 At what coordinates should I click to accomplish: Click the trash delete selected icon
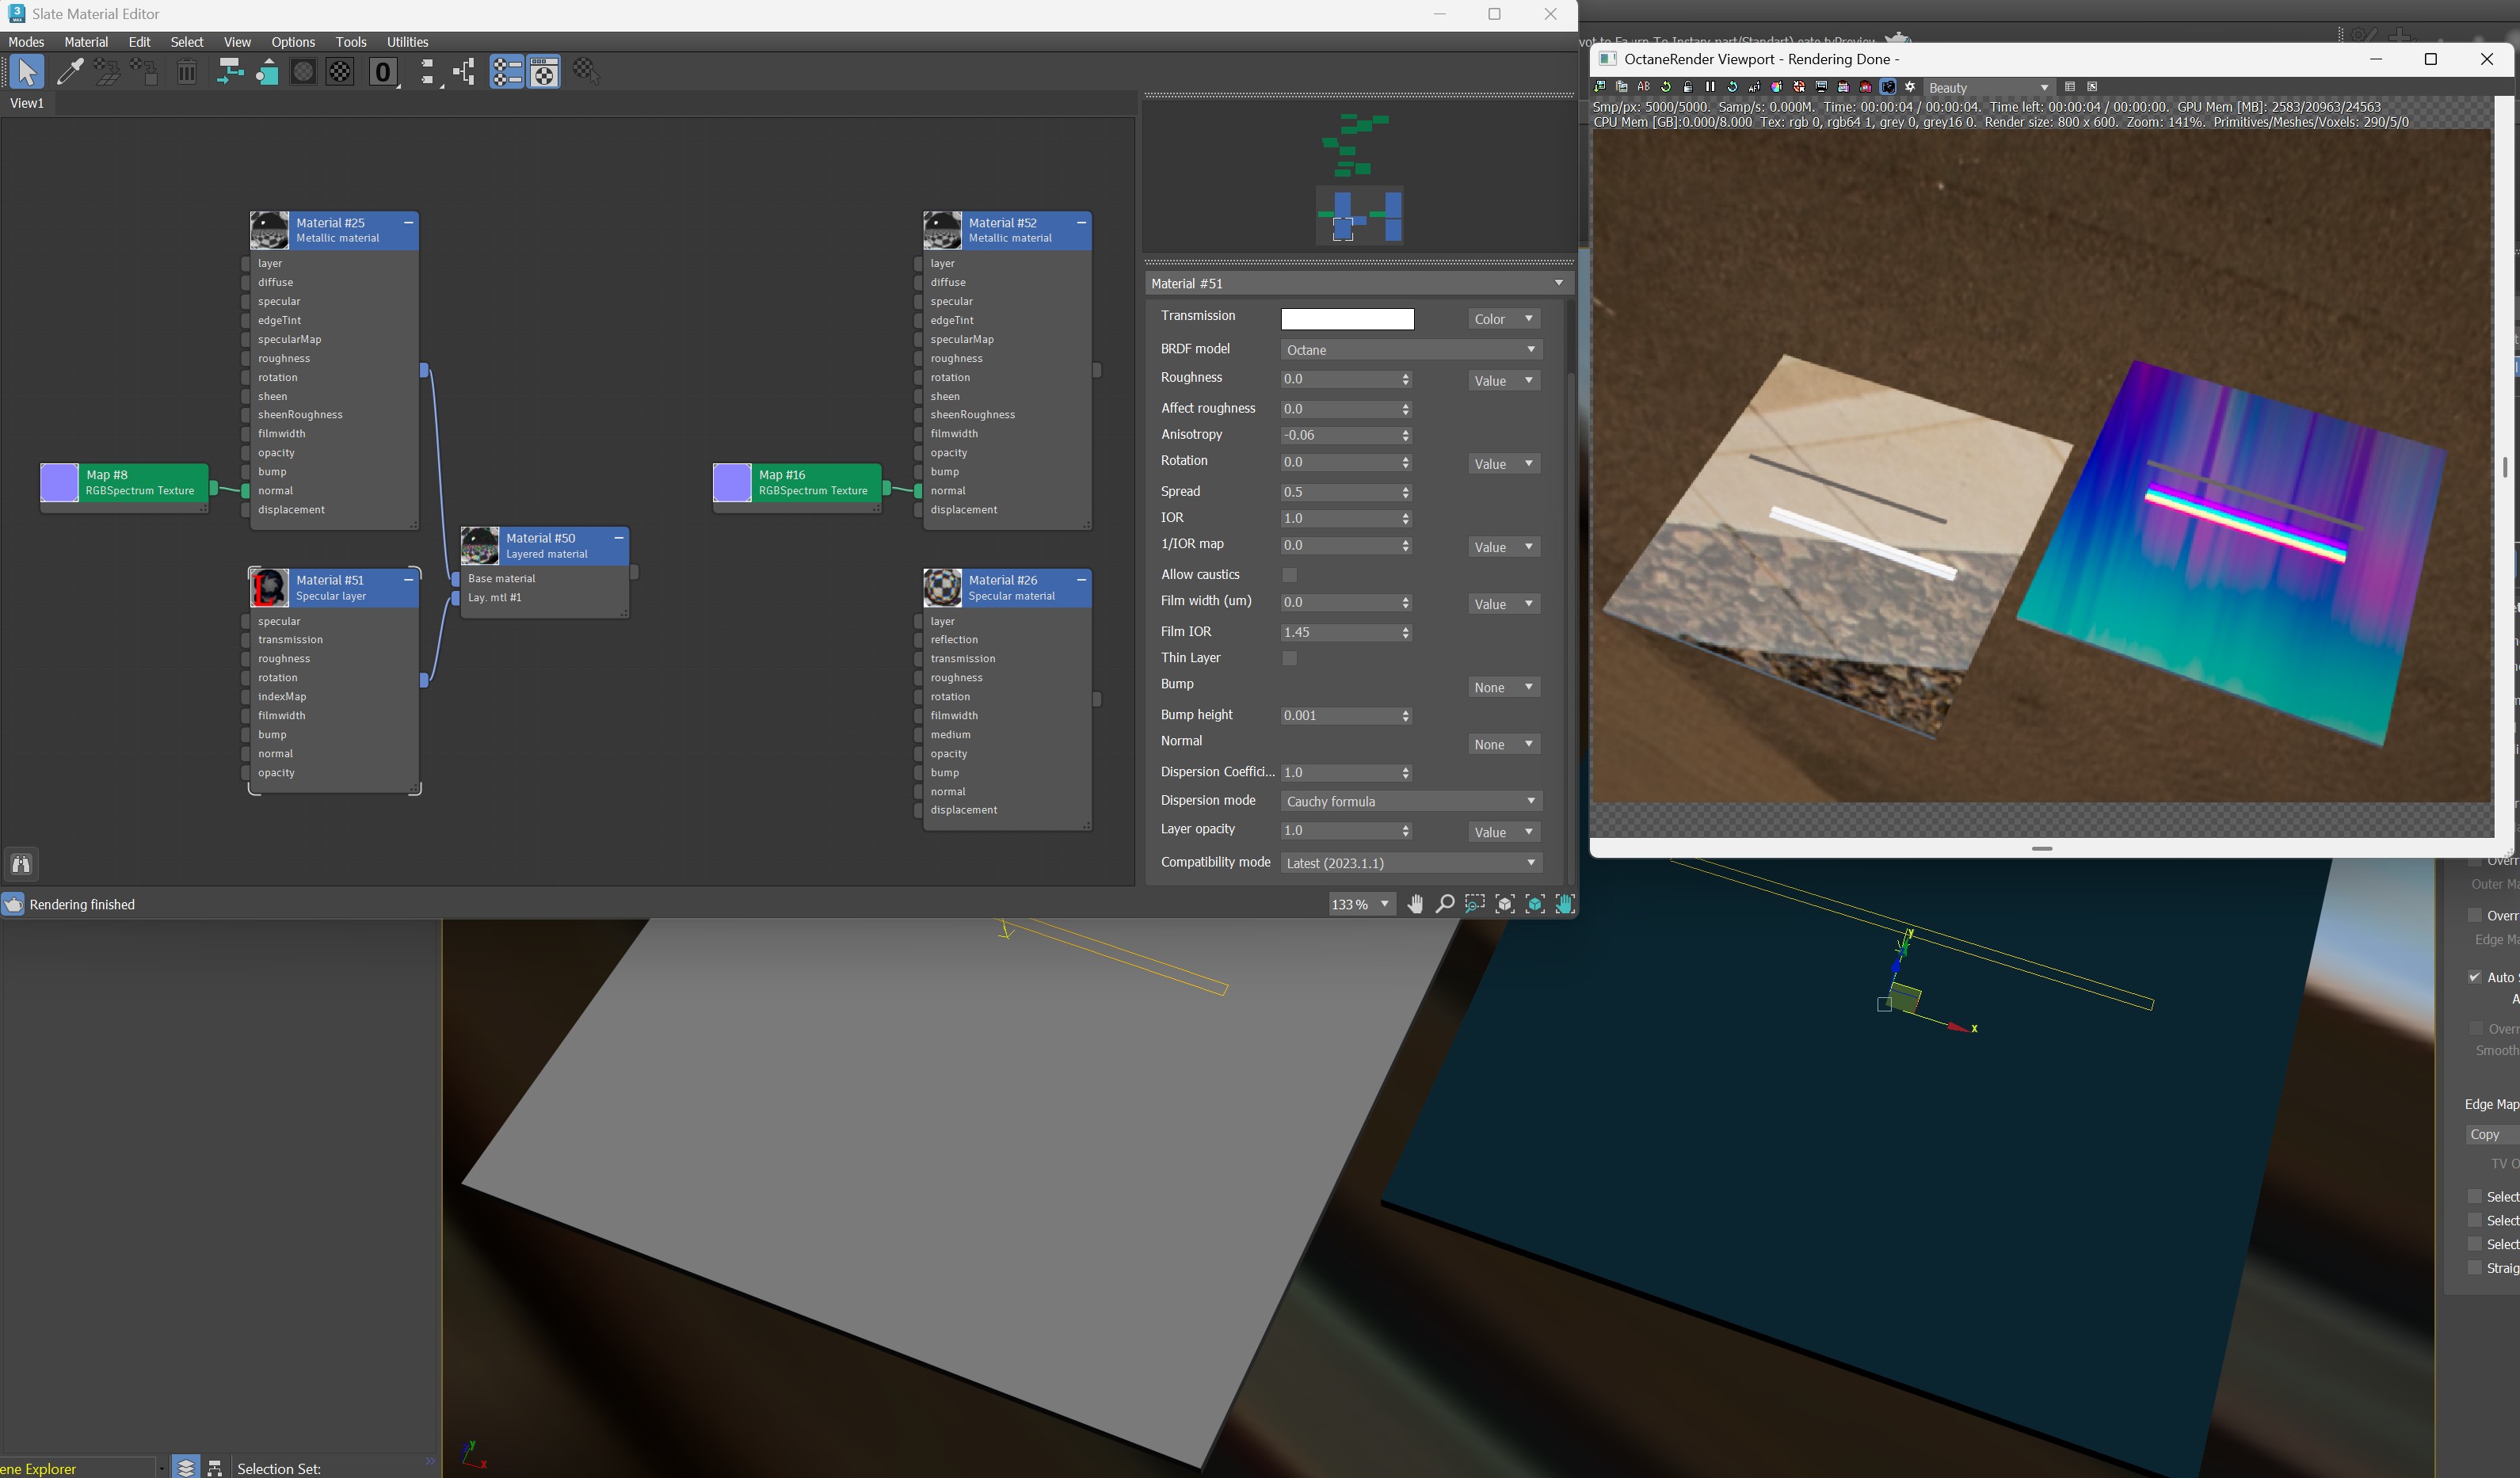(x=187, y=72)
